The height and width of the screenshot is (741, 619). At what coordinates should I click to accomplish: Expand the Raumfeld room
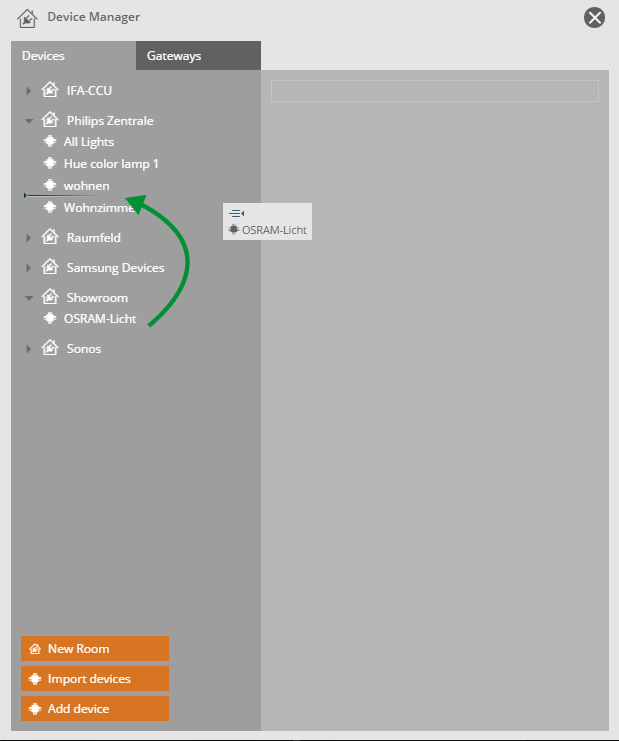29,238
